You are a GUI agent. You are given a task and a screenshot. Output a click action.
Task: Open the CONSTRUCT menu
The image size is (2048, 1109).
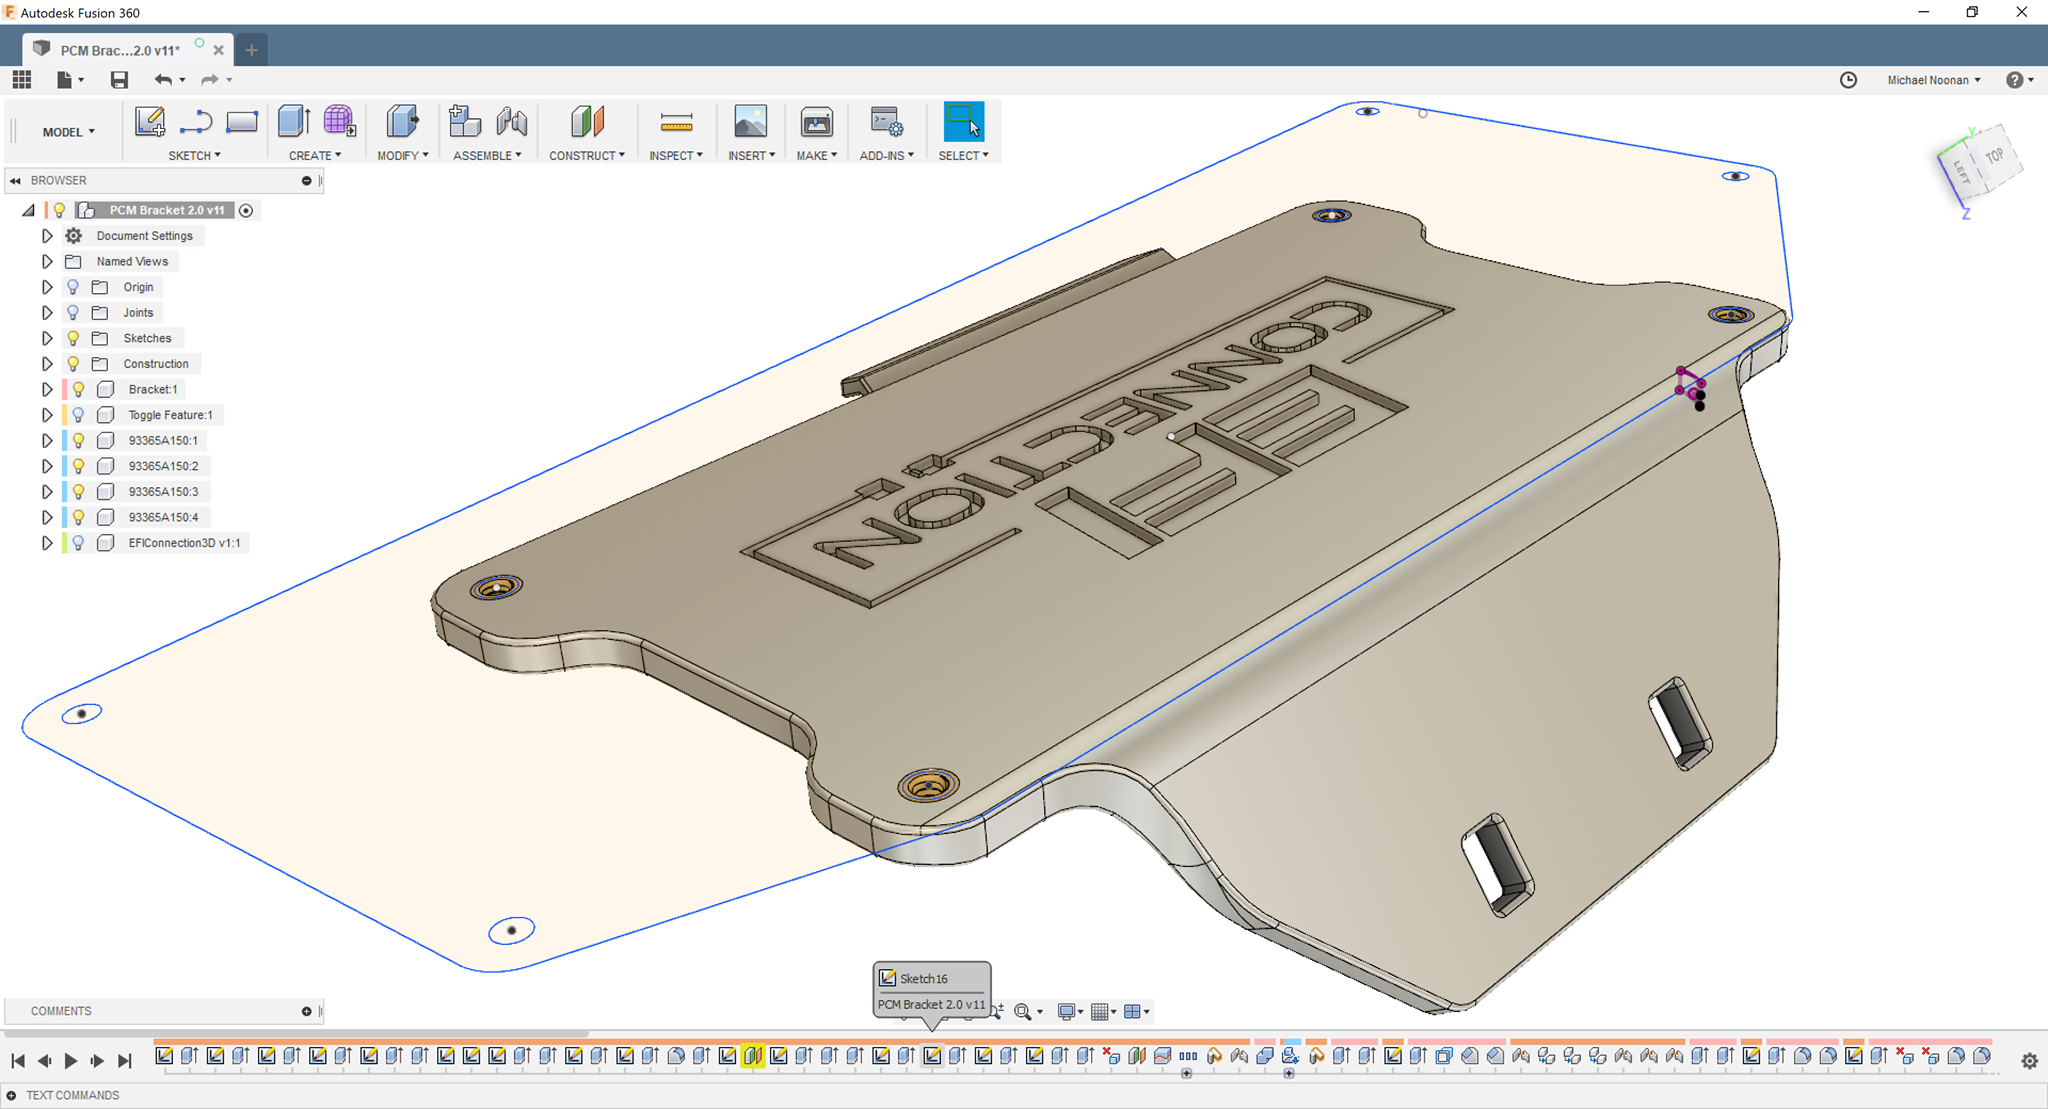(x=587, y=155)
